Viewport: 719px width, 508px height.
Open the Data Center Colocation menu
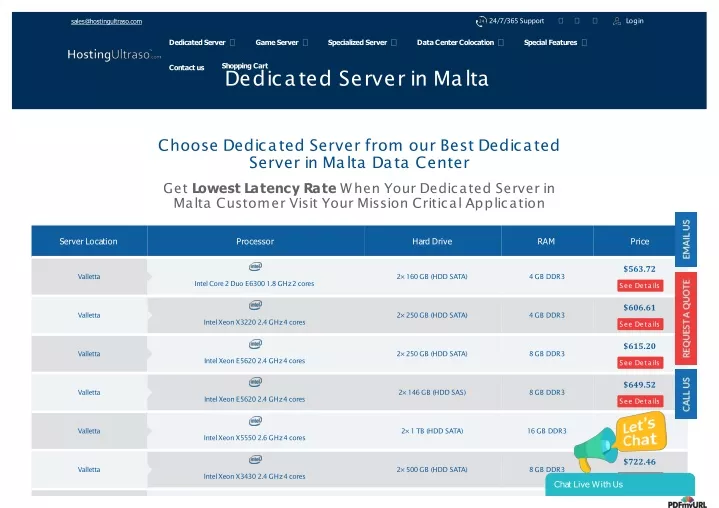pos(455,42)
